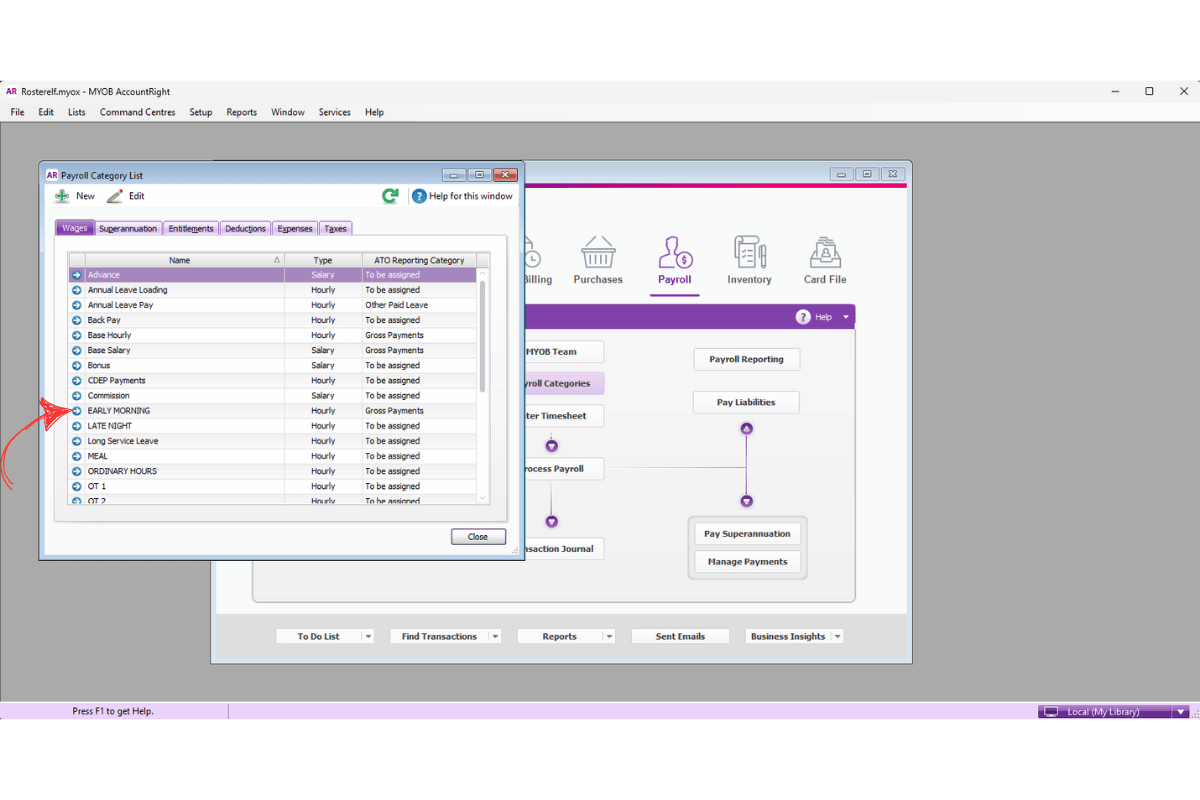Open the Services menu
1200x800 pixels.
(335, 112)
